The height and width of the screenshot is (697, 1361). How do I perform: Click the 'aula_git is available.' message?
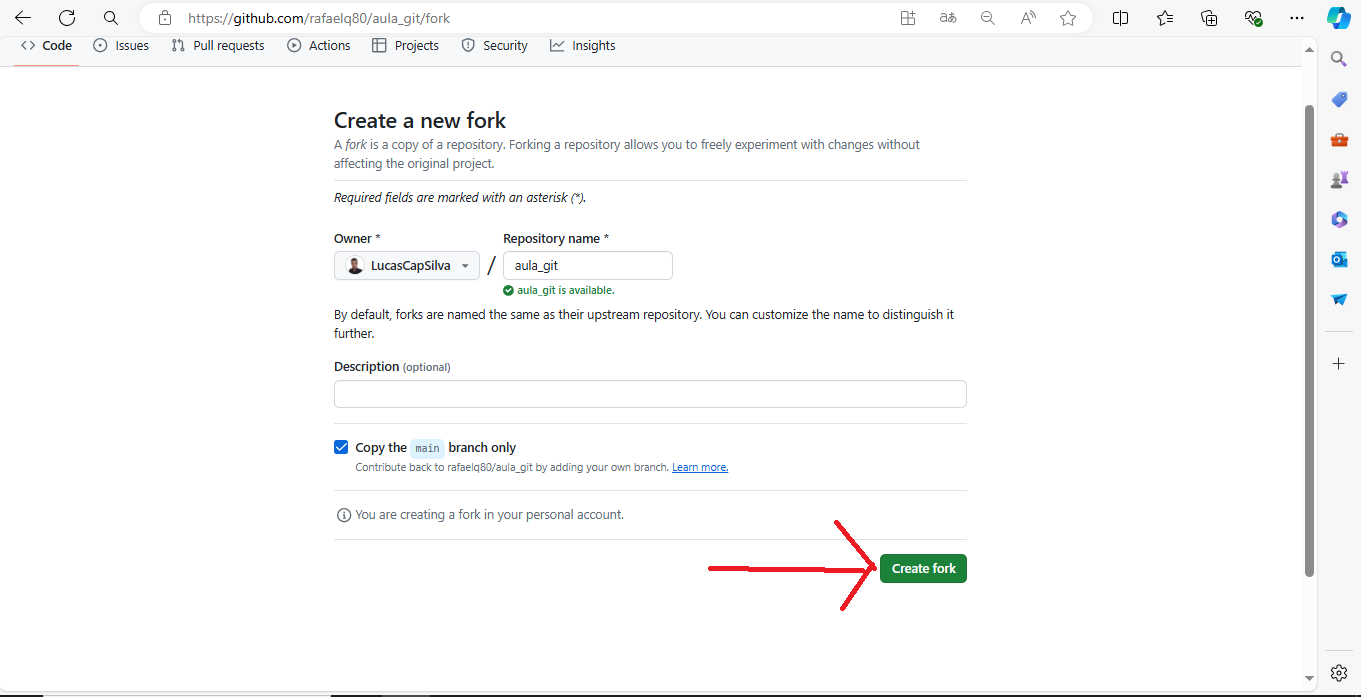coord(565,290)
